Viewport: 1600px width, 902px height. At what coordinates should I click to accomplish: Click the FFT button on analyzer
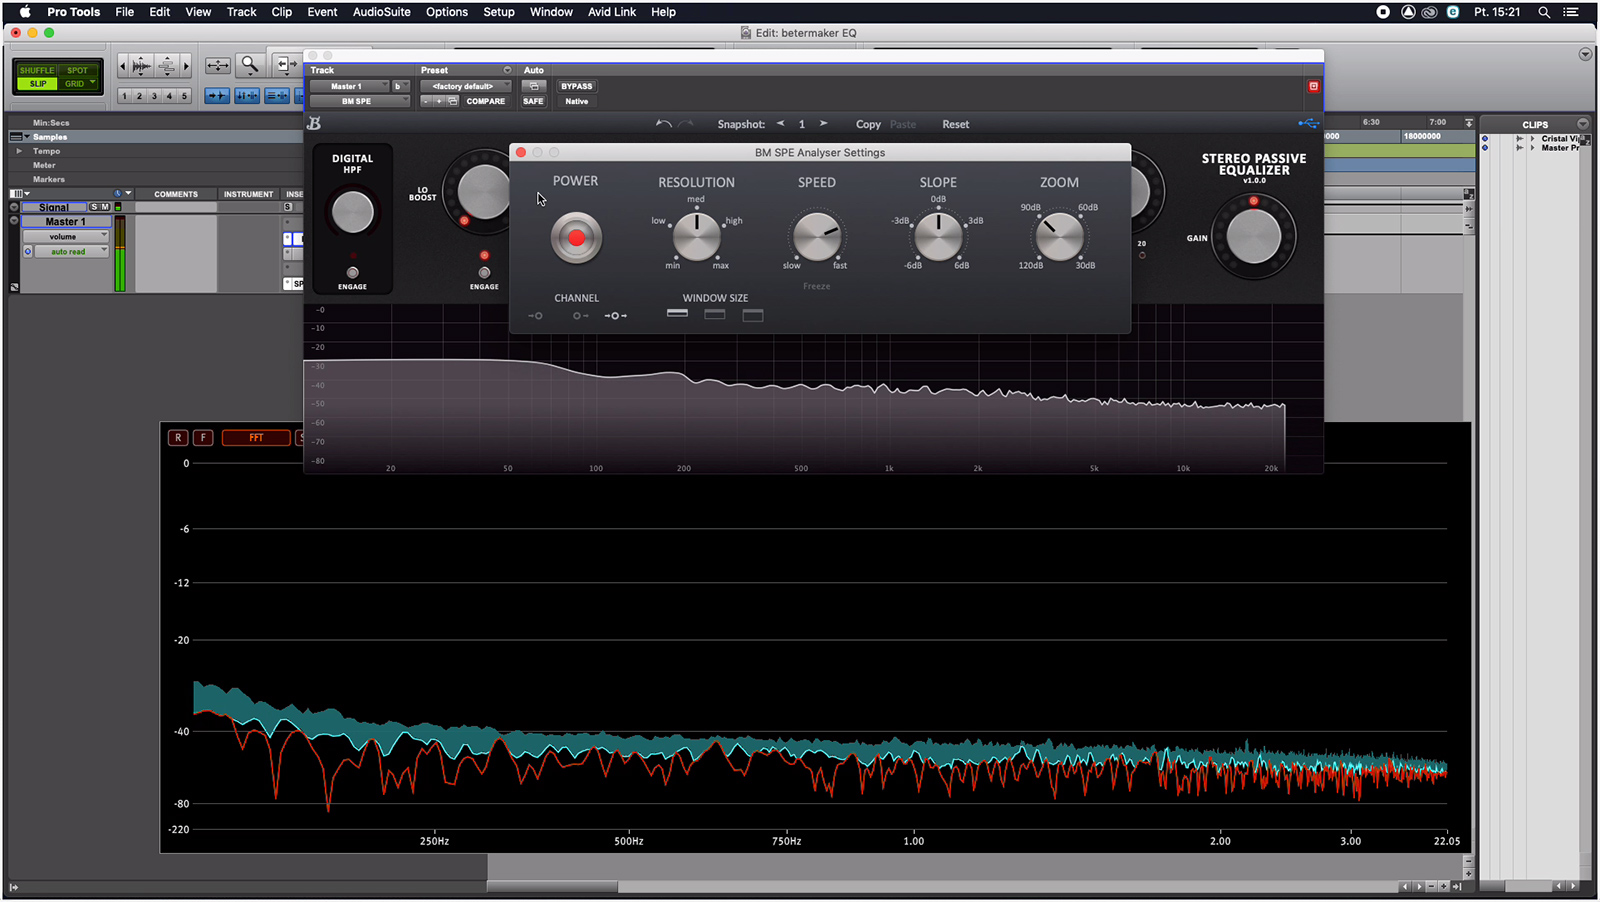tap(256, 437)
